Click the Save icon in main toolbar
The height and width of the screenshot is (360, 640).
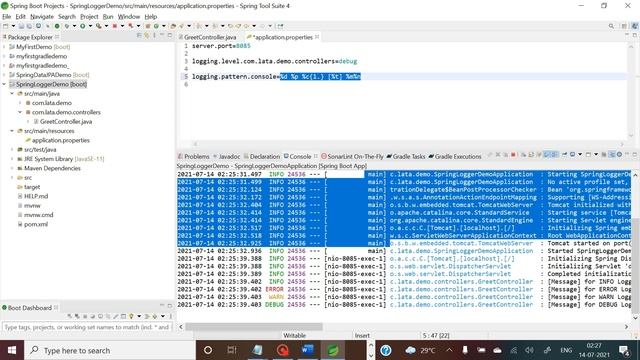click(21, 26)
